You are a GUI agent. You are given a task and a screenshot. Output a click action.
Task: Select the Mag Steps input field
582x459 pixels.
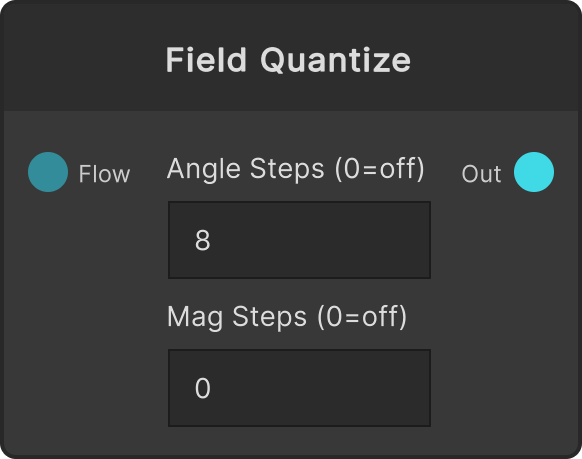coord(299,388)
